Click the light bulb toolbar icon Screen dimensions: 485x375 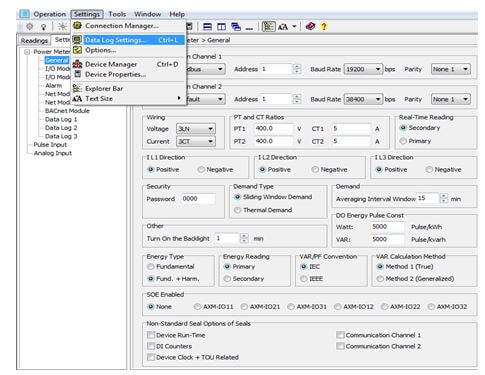(x=43, y=27)
